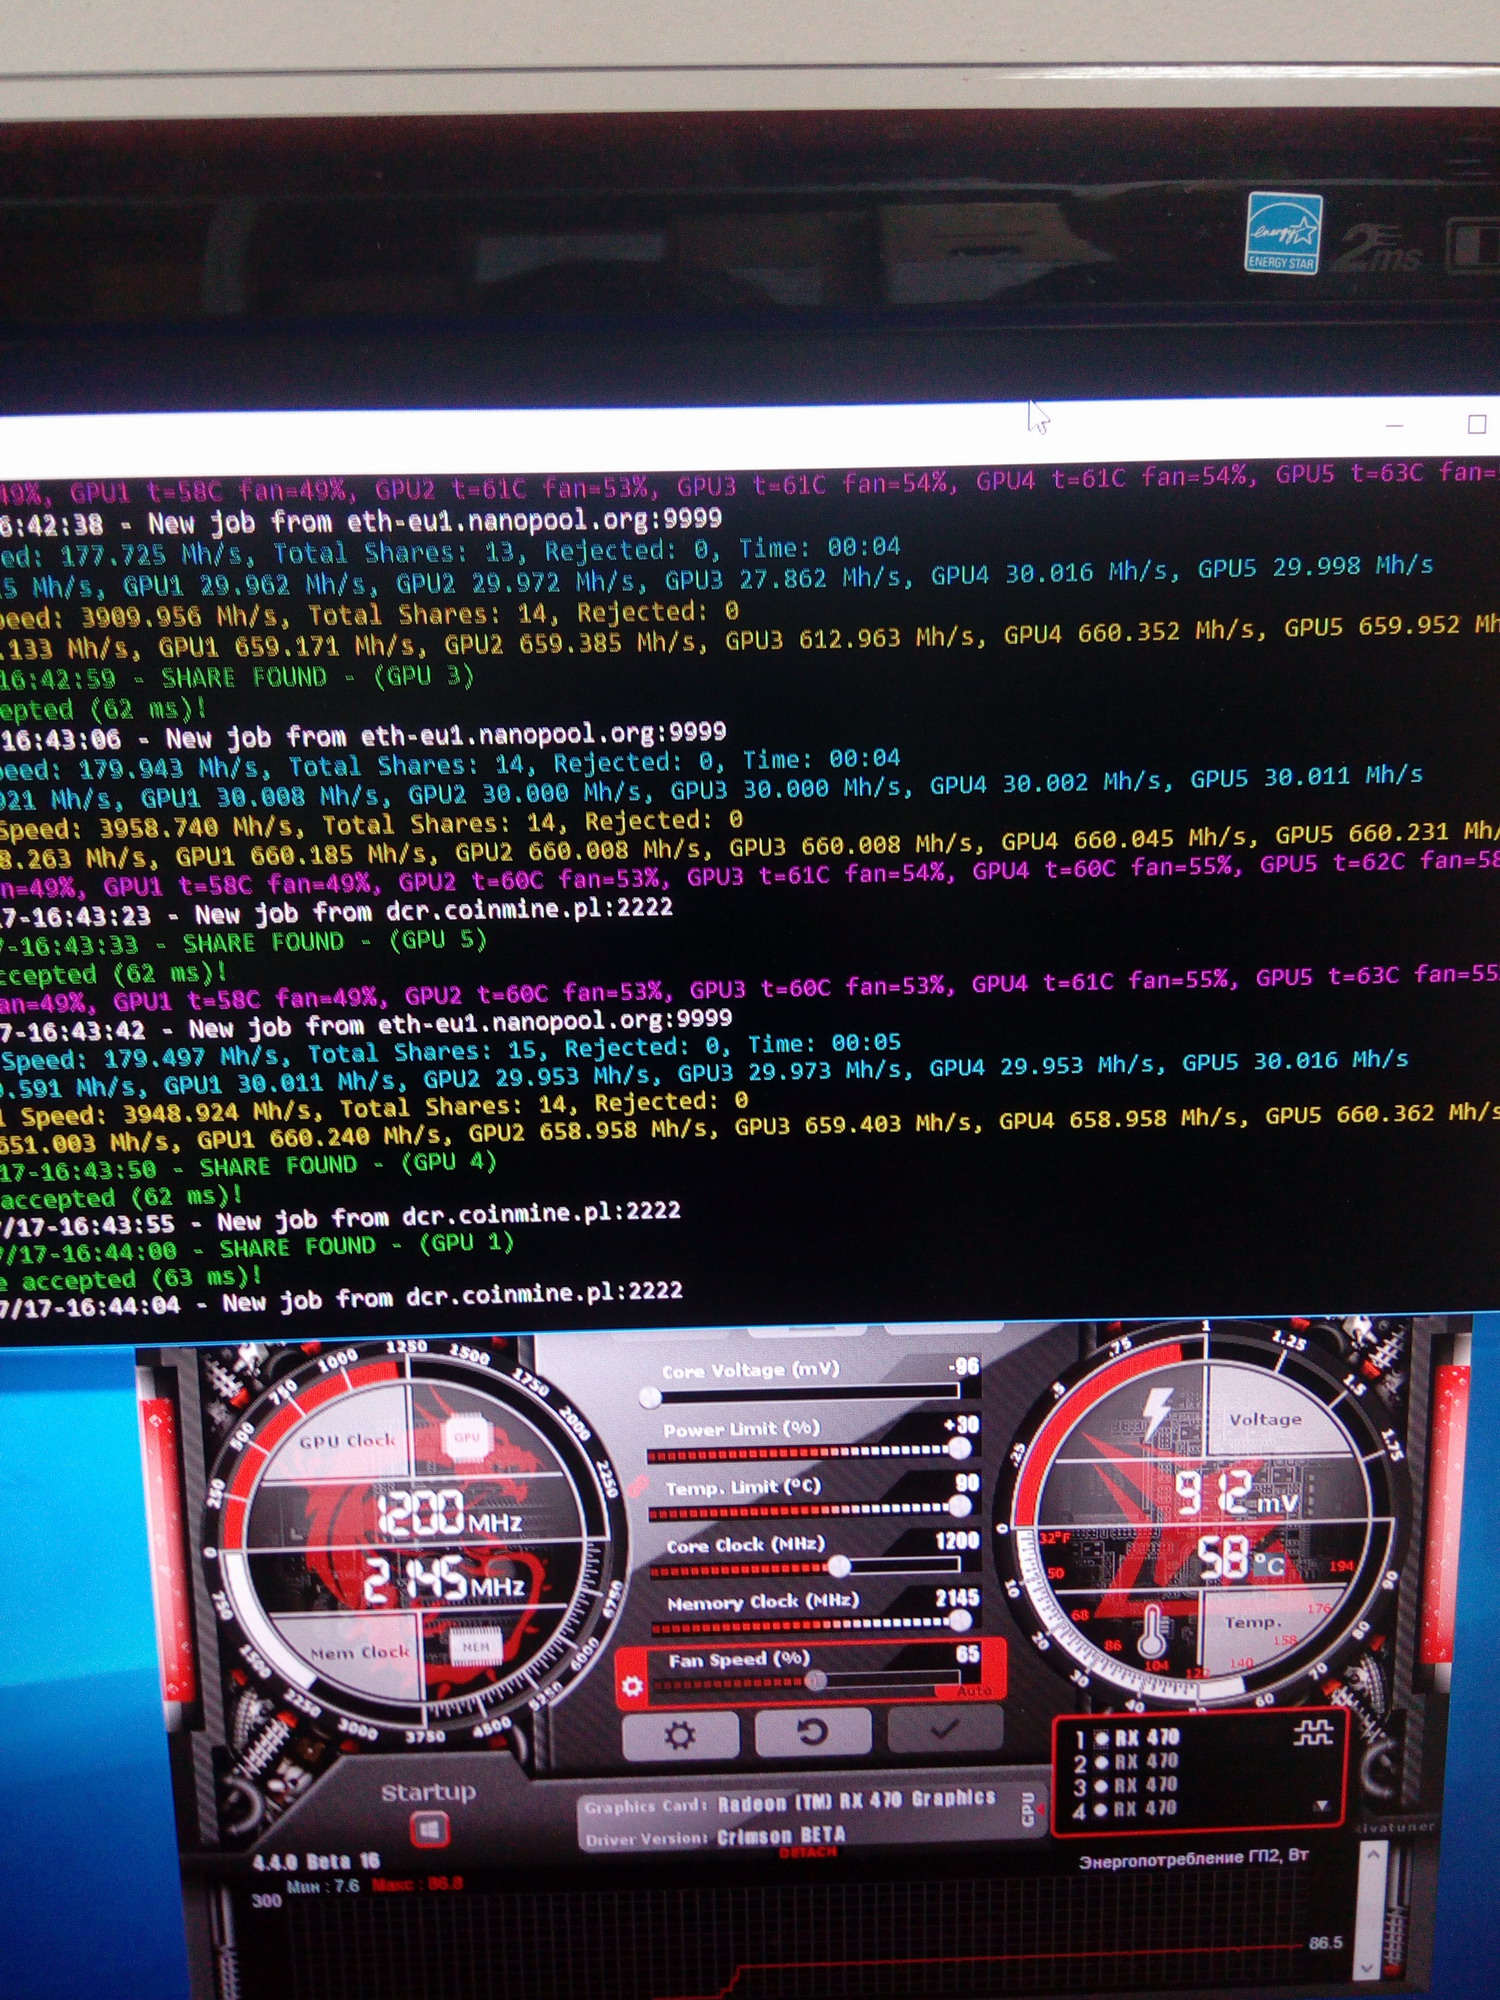The height and width of the screenshot is (2000, 1500).
Task: Click the Энергопотребление ГП2, Вт graph title
Action: (1193, 1858)
